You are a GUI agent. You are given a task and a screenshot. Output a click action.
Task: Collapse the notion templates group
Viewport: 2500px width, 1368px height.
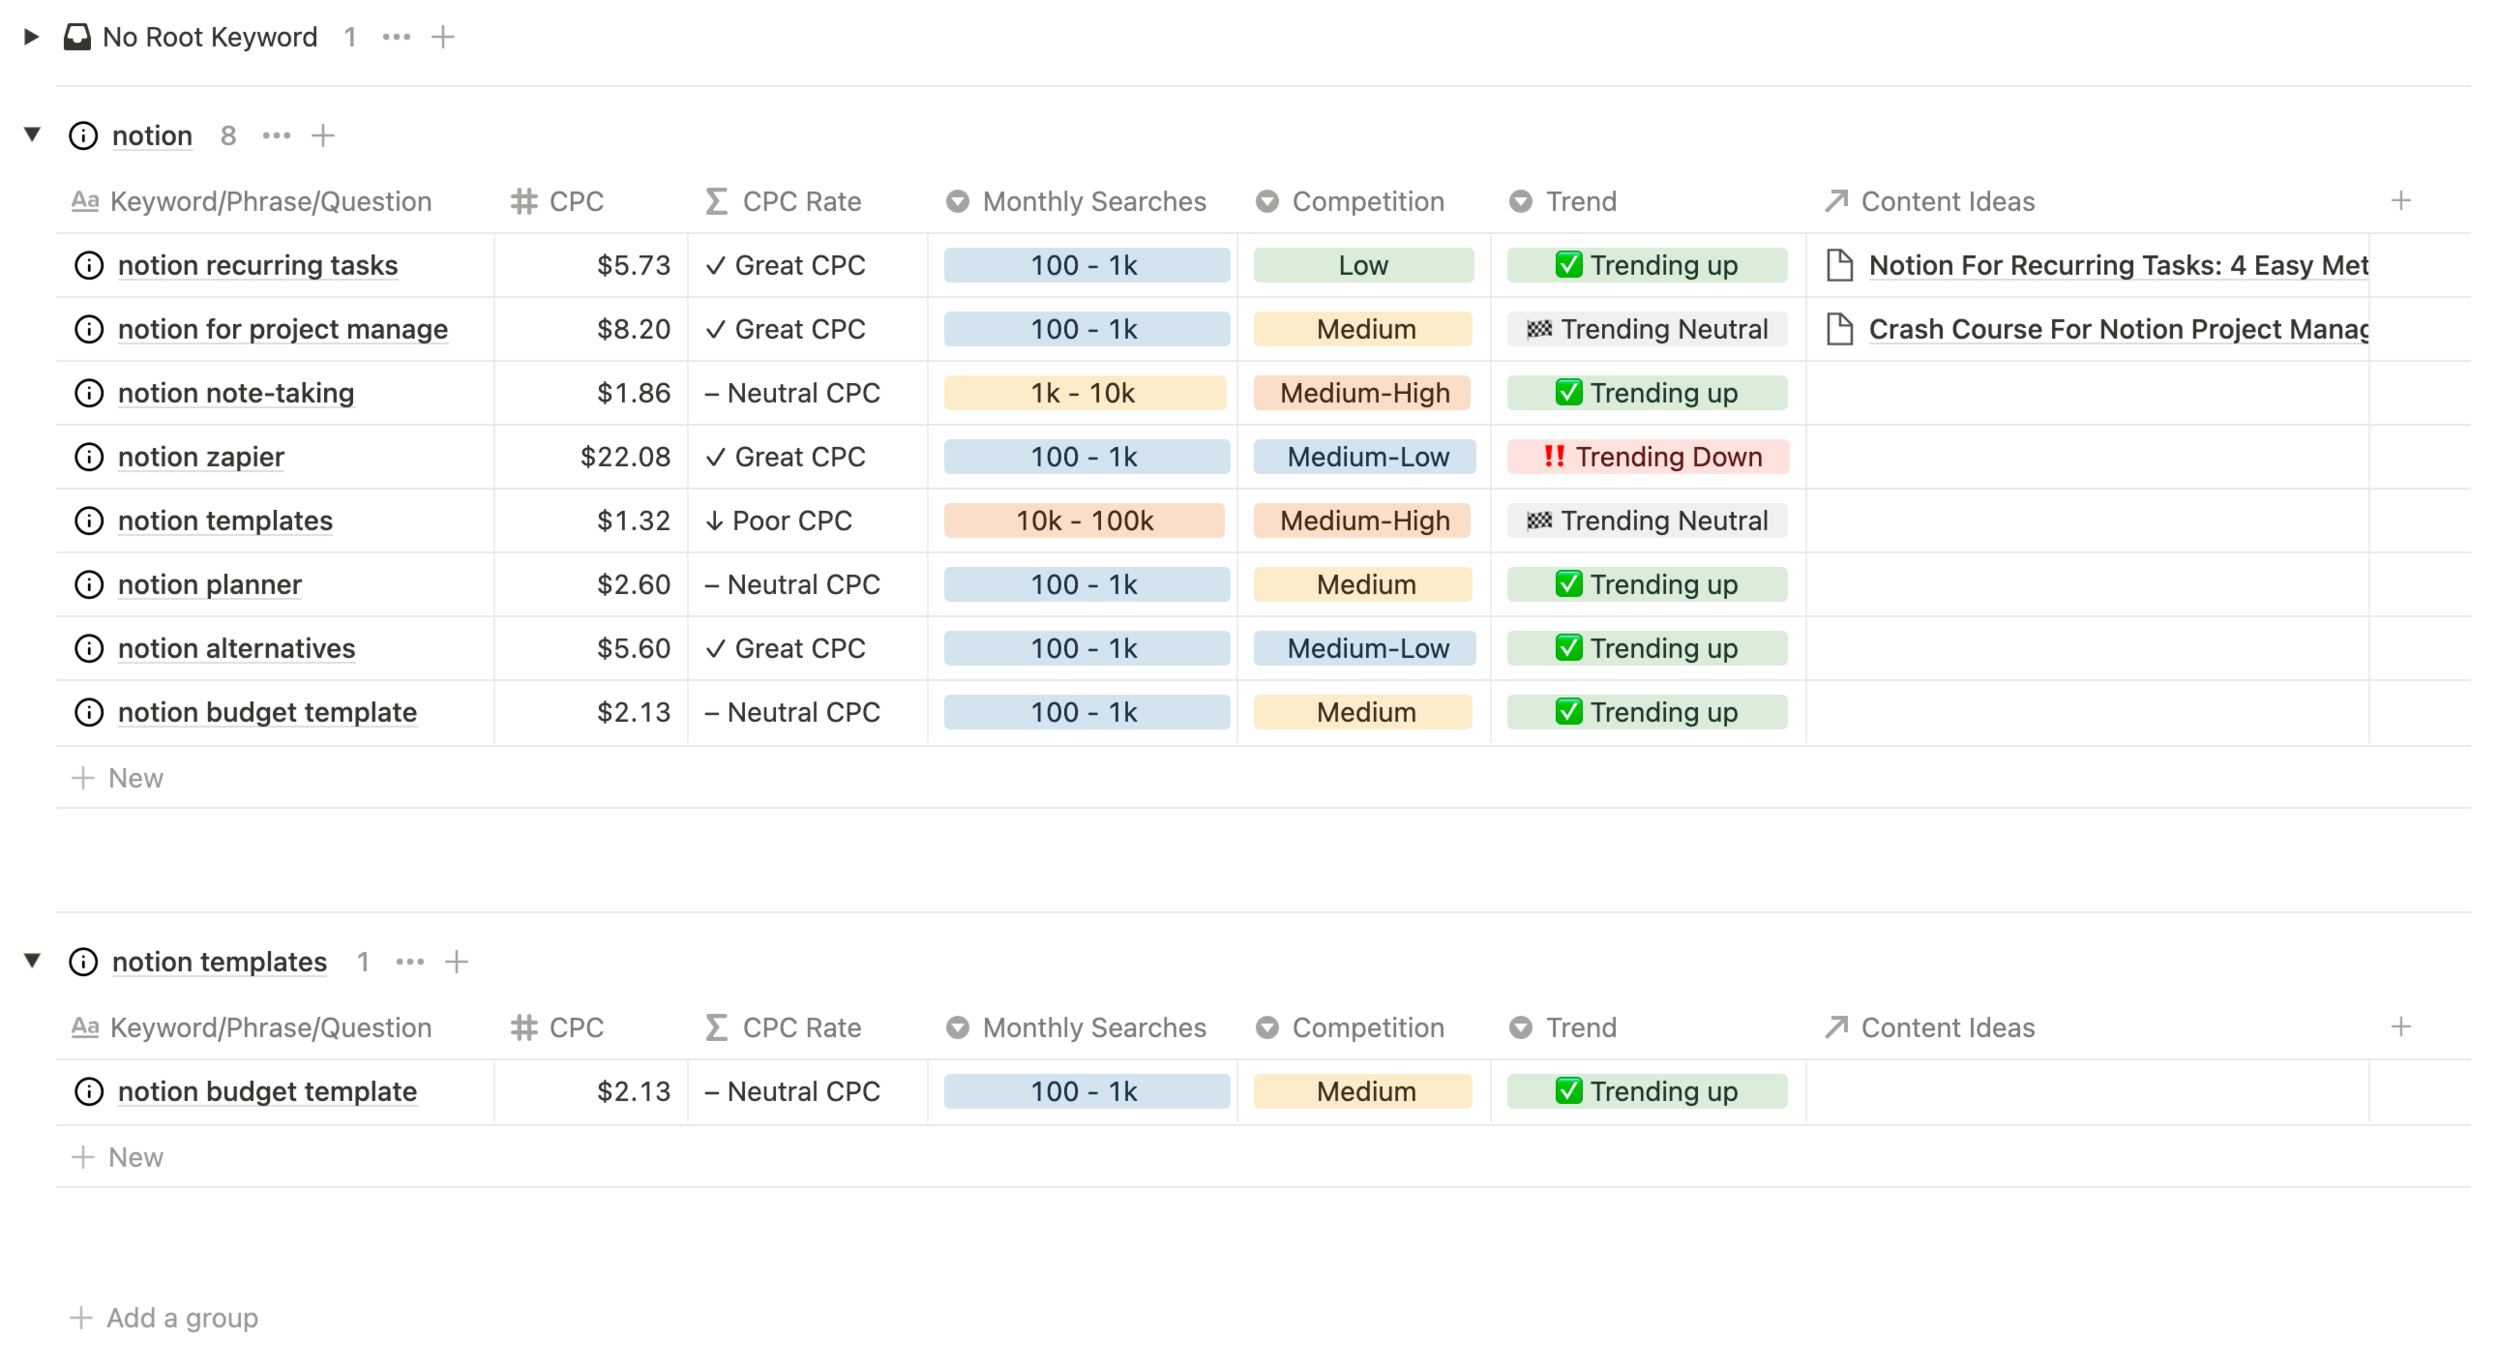click(x=32, y=961)
